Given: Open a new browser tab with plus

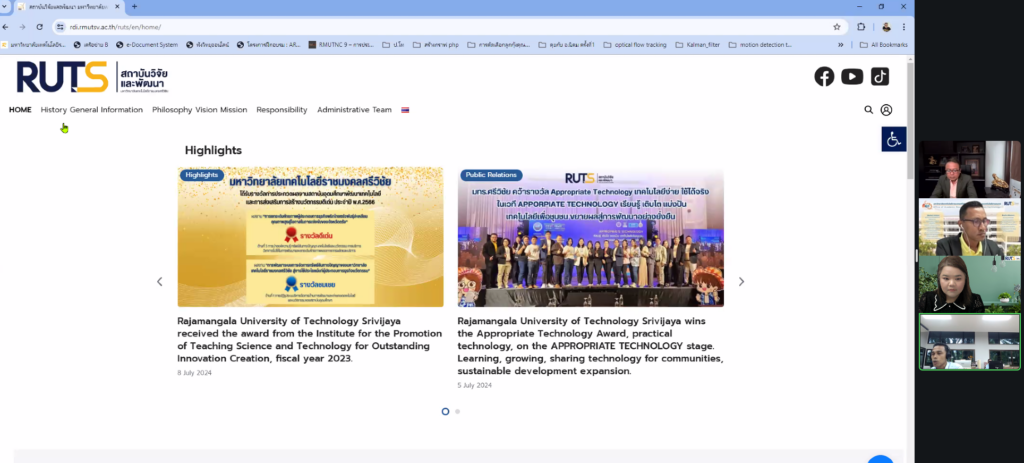Looking at the screenshot, I should click(x=134, y=7).
